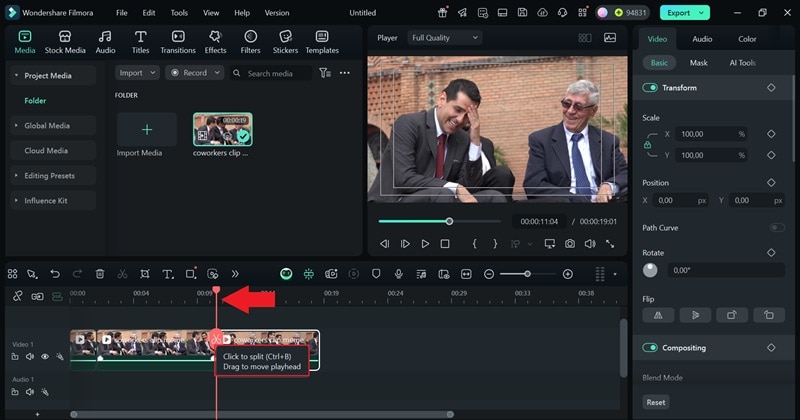Open the player volume control
The width and height of the screenshot is (800, 420).
[x=590, y=244]
